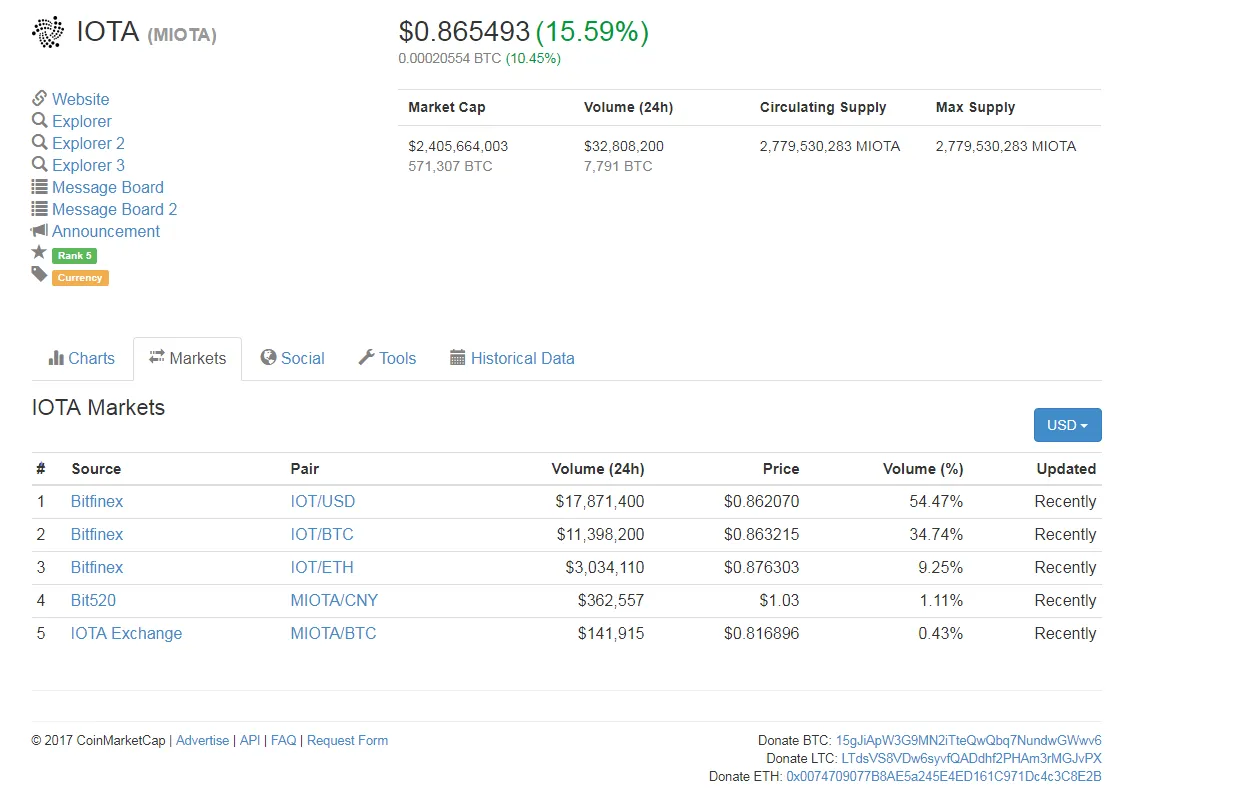
Task: Click the star icon next to Rank 5
Action: 39,252
